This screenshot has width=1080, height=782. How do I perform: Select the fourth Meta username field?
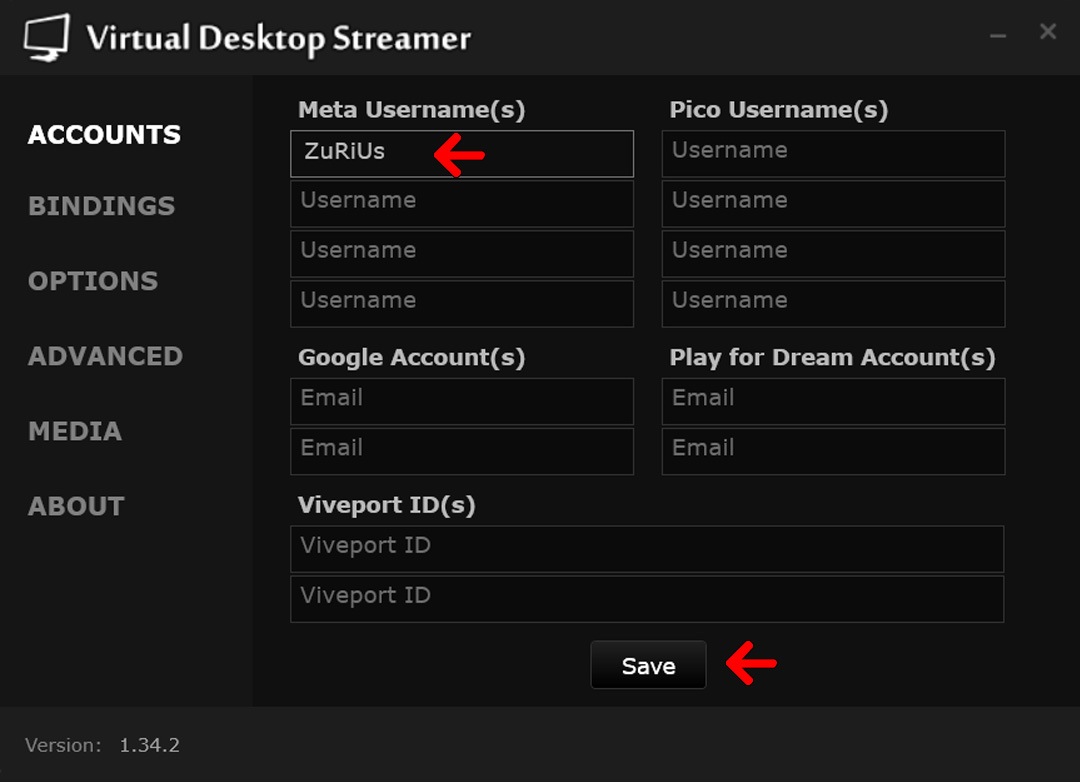[461, 304]
